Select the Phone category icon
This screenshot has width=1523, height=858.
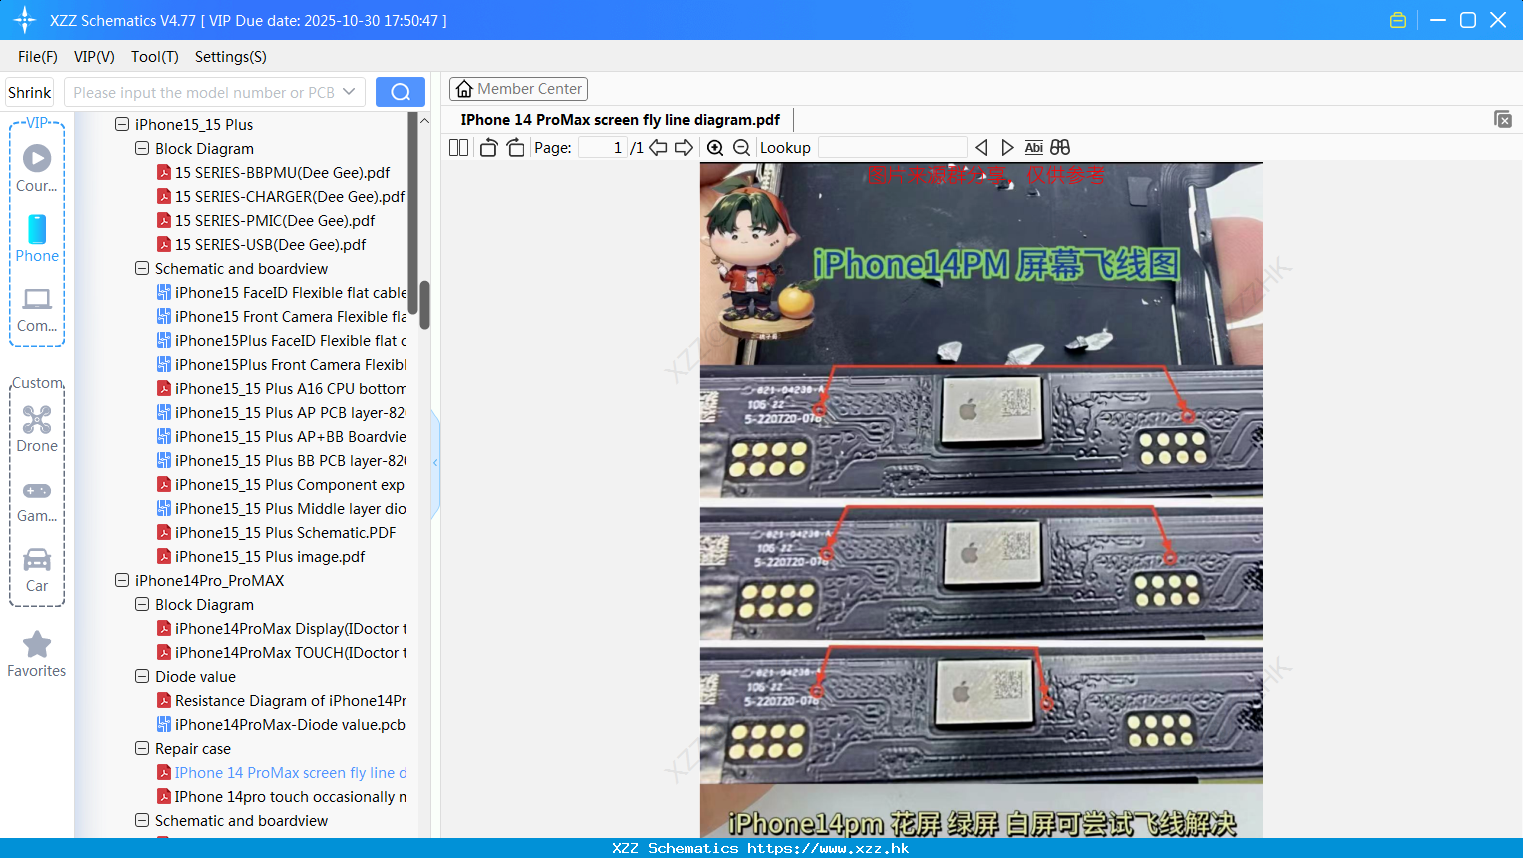(x=37, y=238)
